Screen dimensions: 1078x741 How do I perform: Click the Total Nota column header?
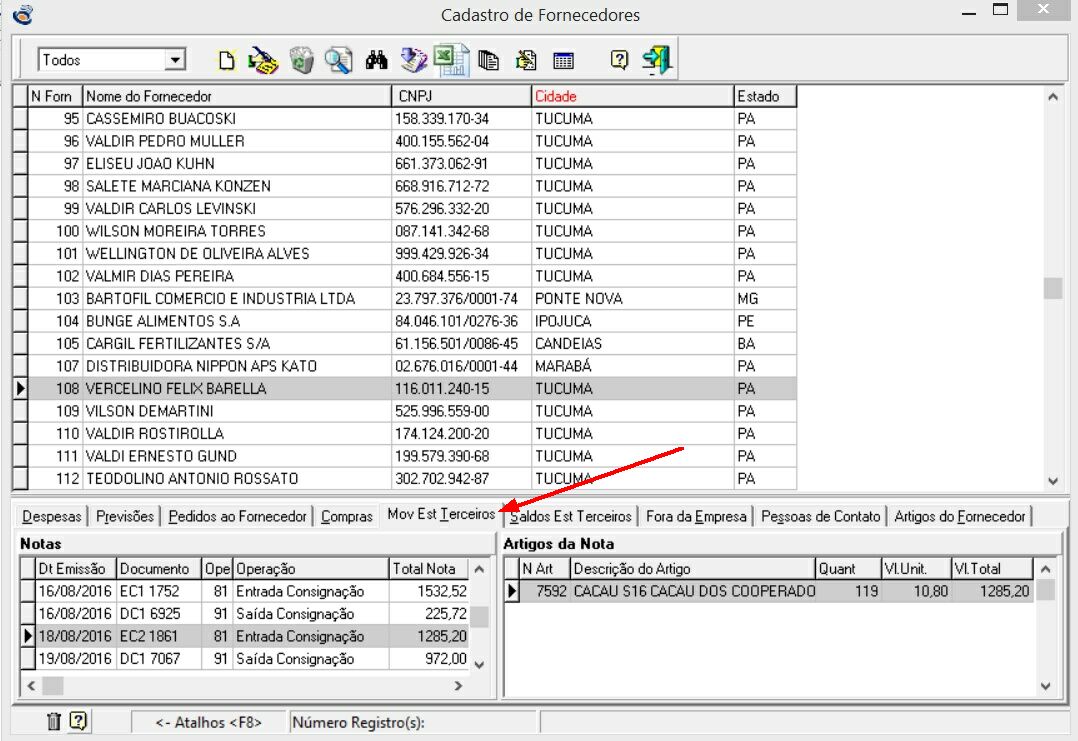pyautogui.click(x=429, y=568)
